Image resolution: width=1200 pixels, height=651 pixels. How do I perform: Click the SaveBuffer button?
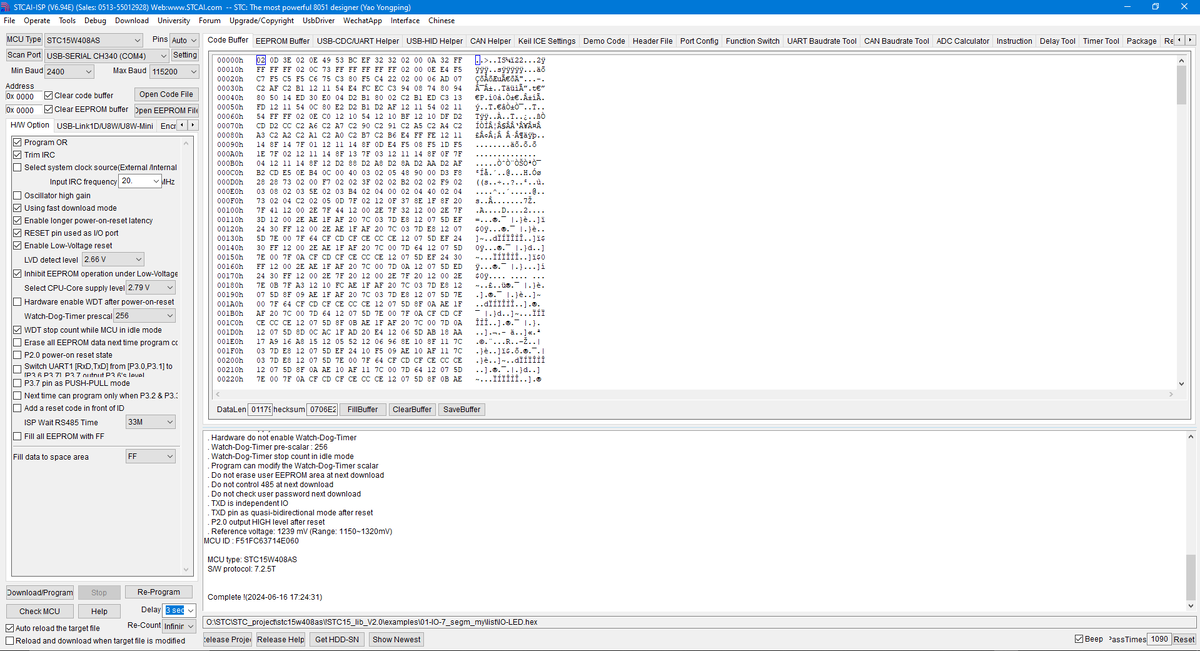tap(462, 409)
